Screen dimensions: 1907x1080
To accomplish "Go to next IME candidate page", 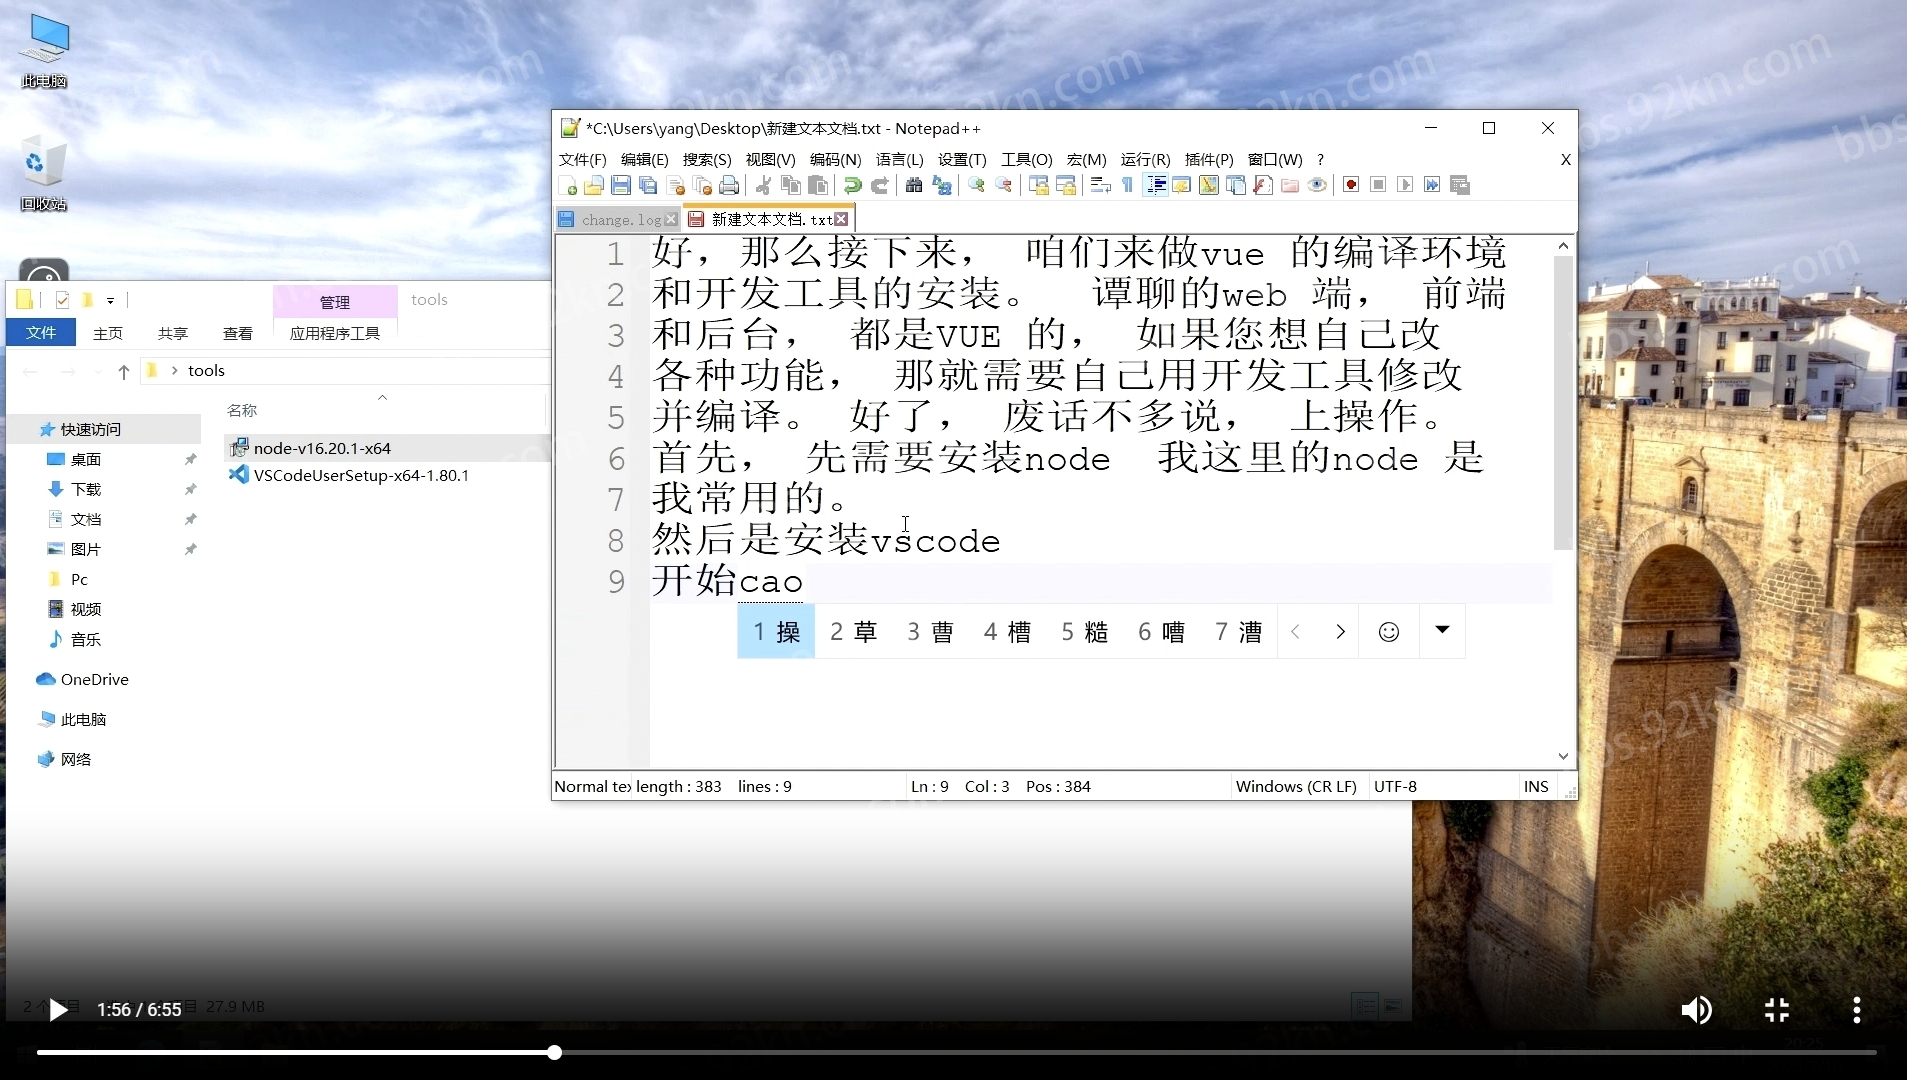I will [x=1340, y=632].
